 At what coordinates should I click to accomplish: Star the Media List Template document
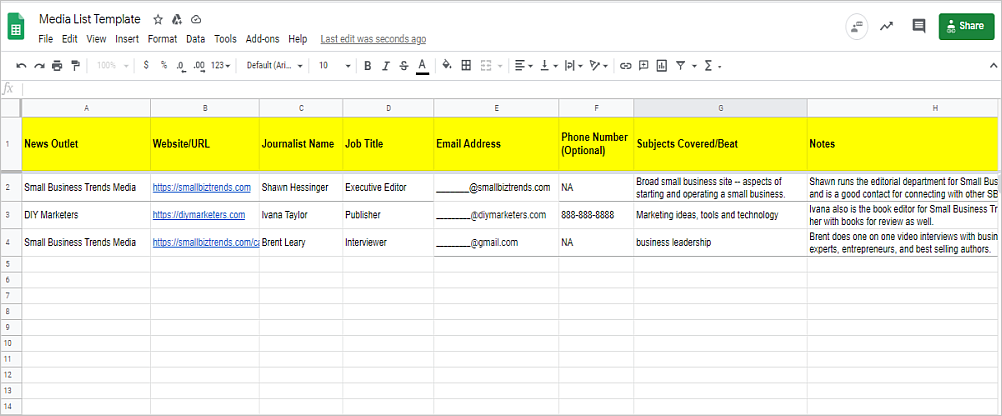(x=158, y=20)
